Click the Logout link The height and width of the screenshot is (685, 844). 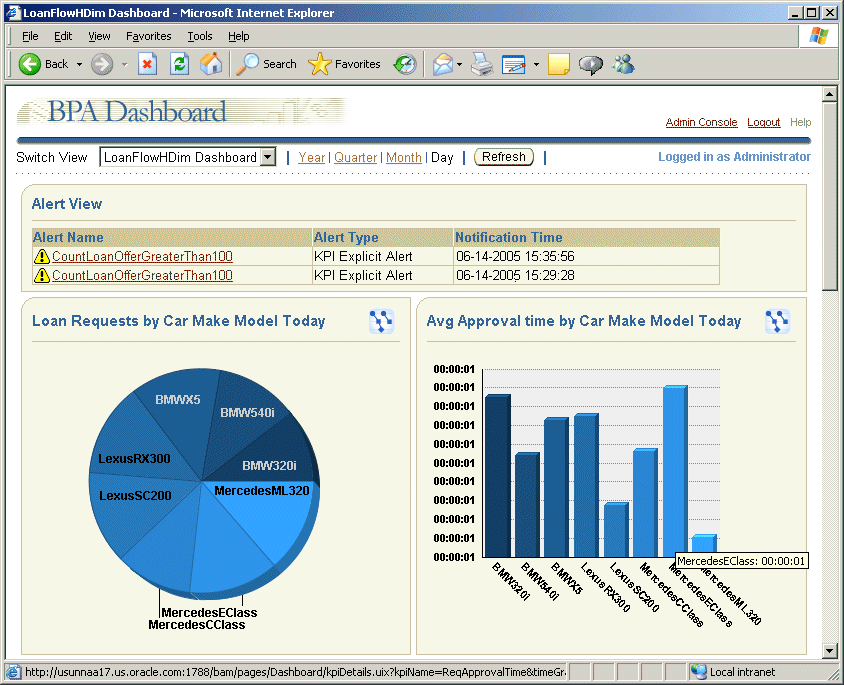(763, 122)
